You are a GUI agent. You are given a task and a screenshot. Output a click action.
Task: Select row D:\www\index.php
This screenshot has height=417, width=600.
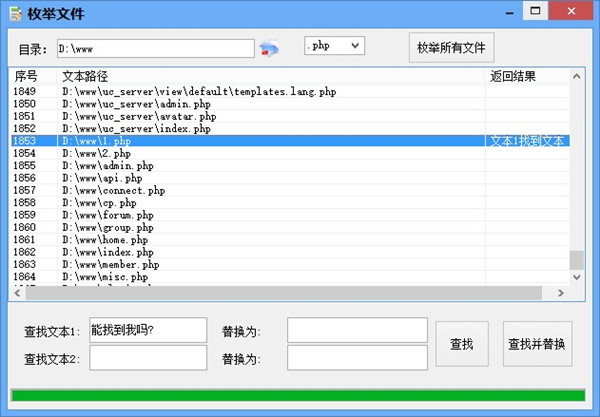tap(290, 252)
